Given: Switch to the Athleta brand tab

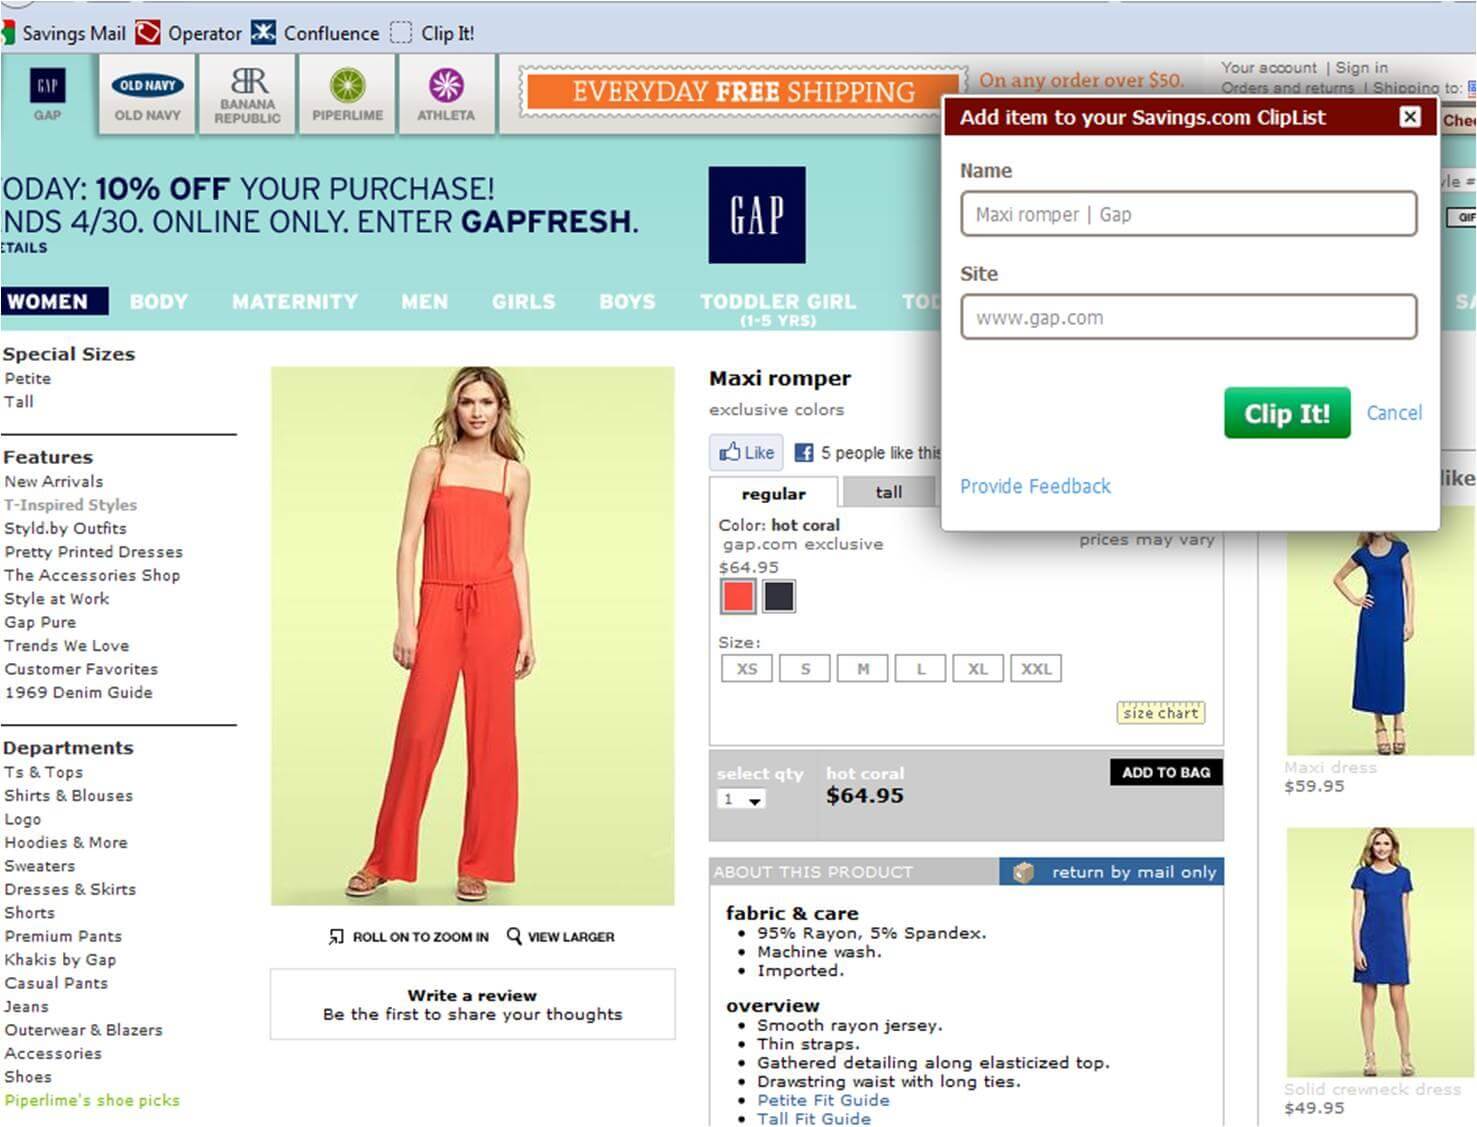Looking at the screenshot, I should tap(446, 94).
